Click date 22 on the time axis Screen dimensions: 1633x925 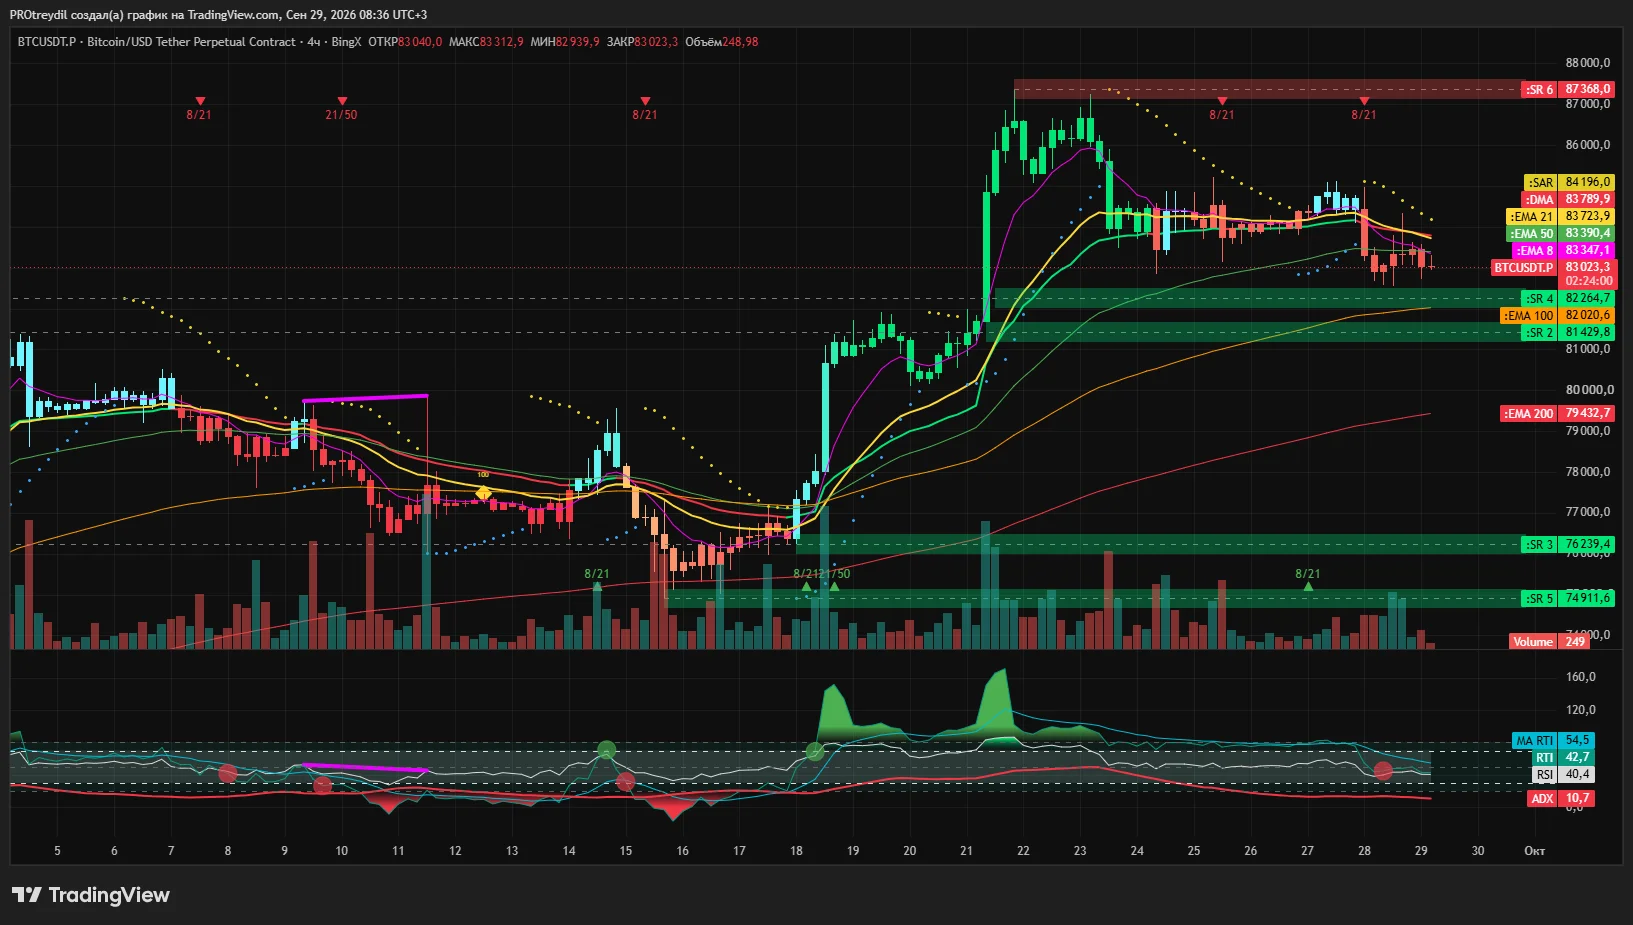tap(1023, 851)
